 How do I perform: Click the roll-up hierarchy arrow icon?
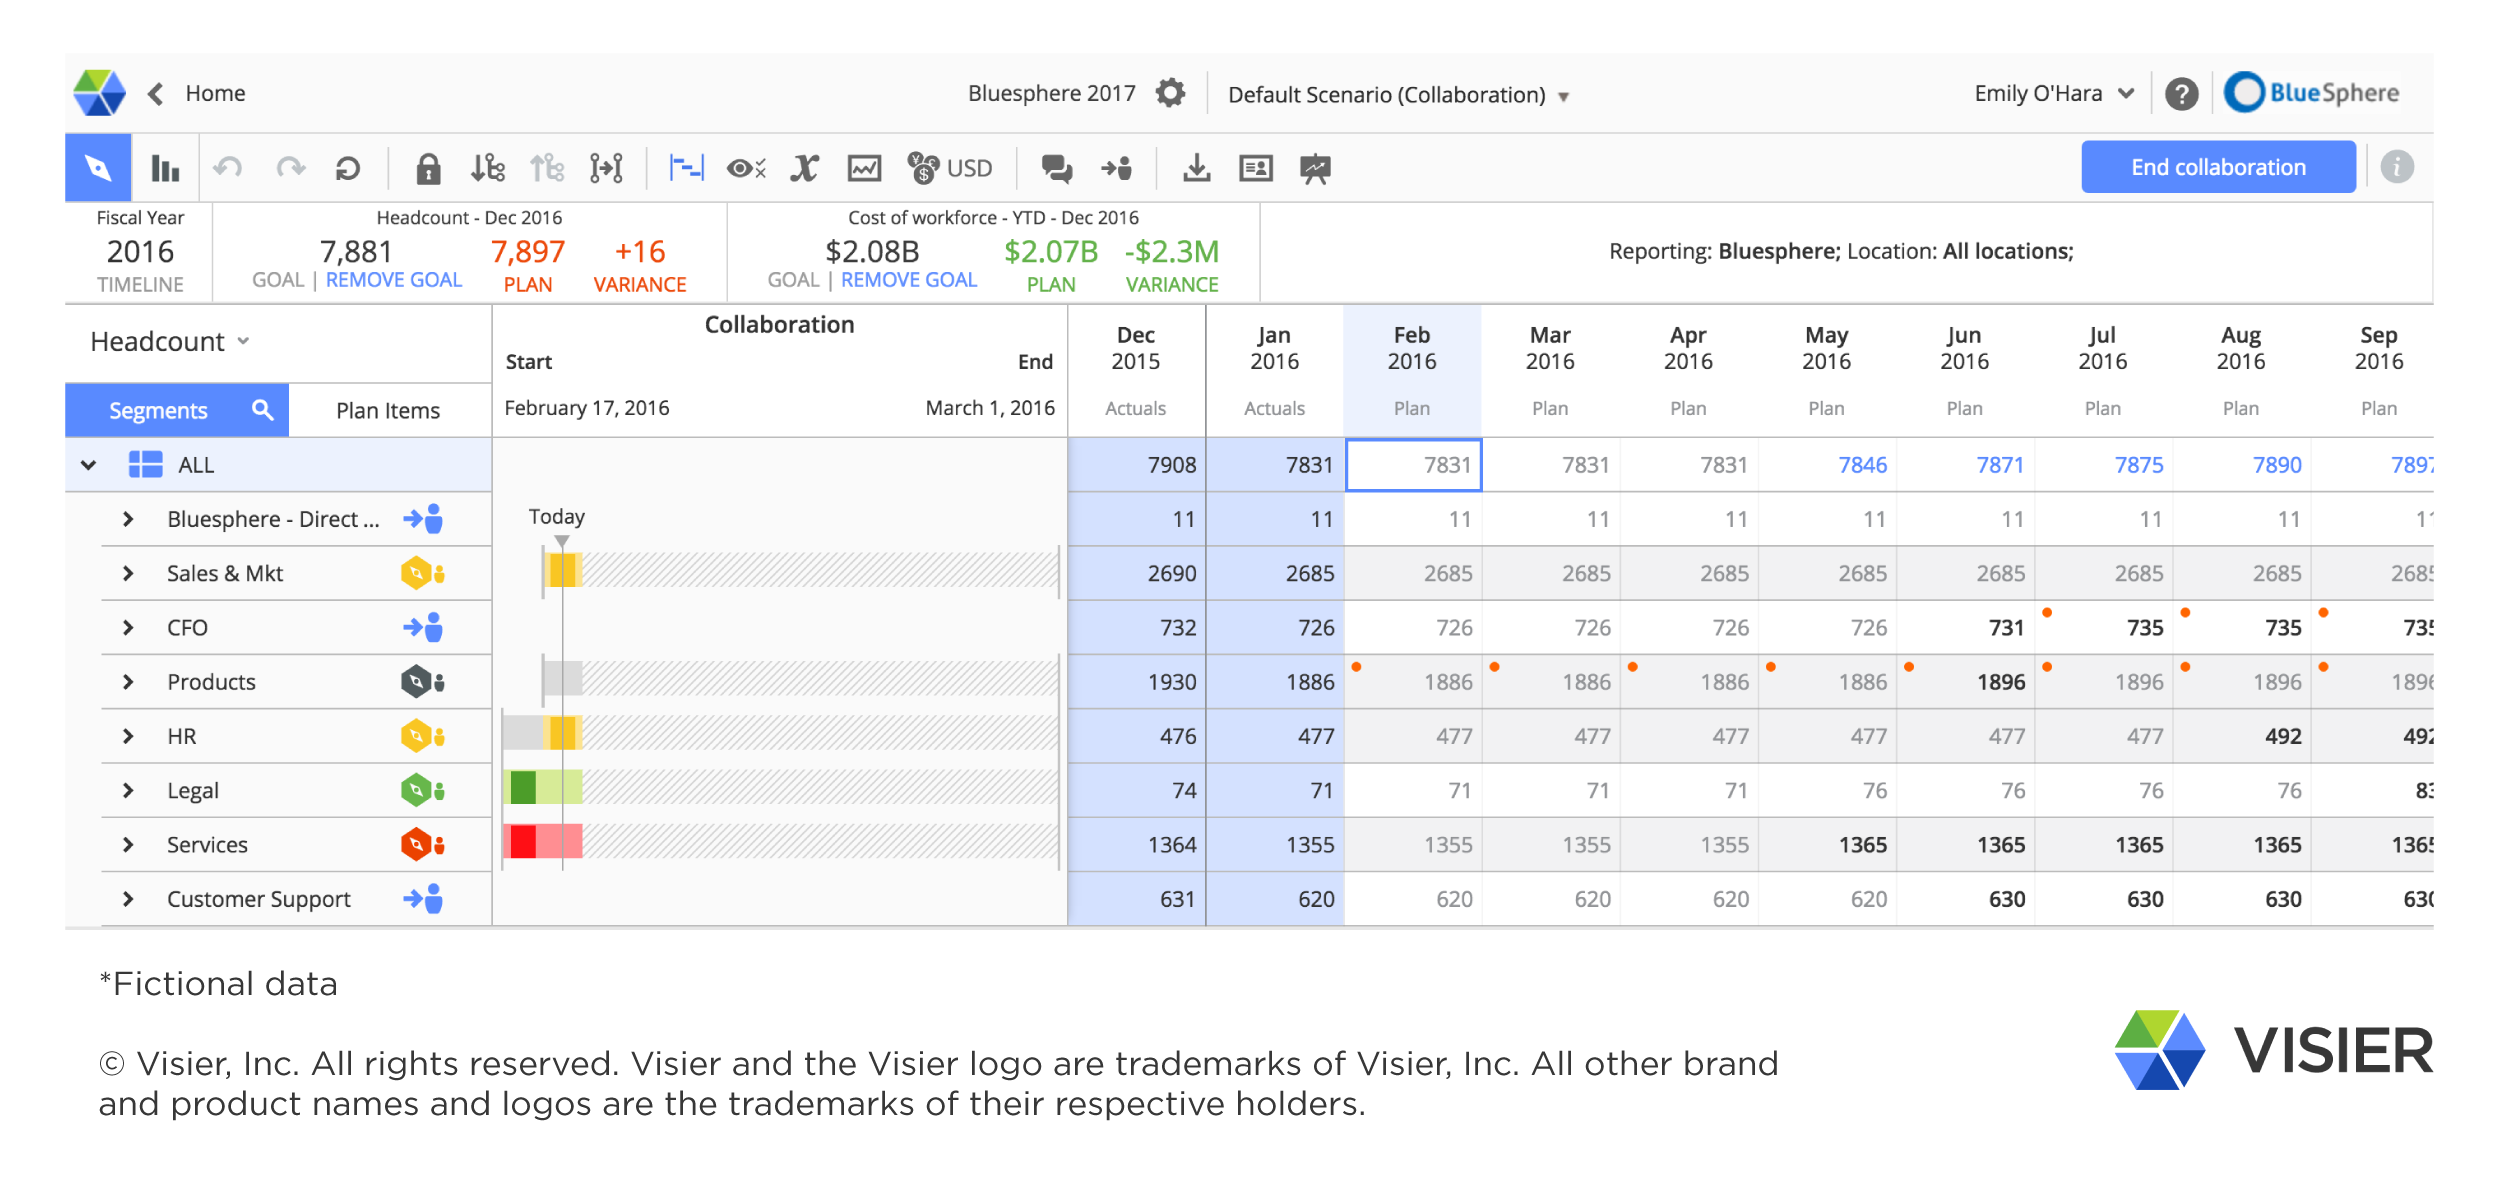click(x=547, y=168)
